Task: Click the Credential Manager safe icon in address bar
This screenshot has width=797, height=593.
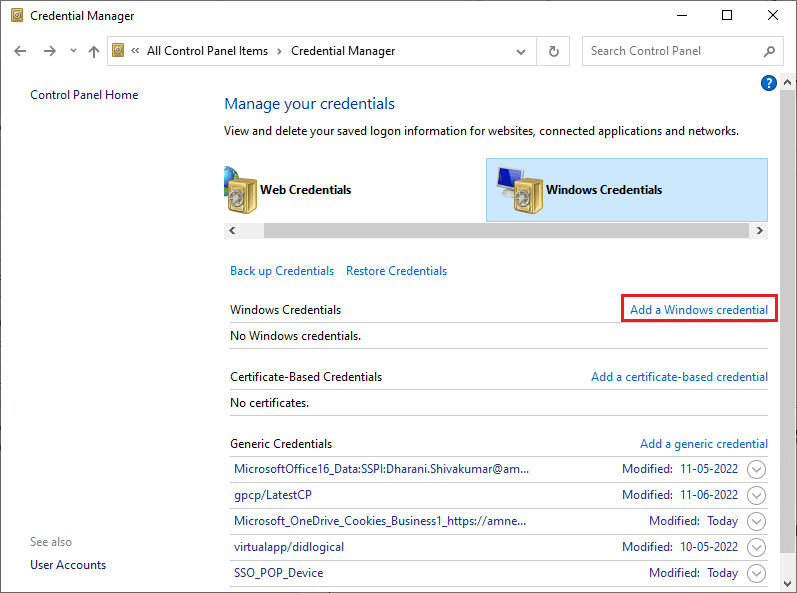Action: tap(118, 50)
